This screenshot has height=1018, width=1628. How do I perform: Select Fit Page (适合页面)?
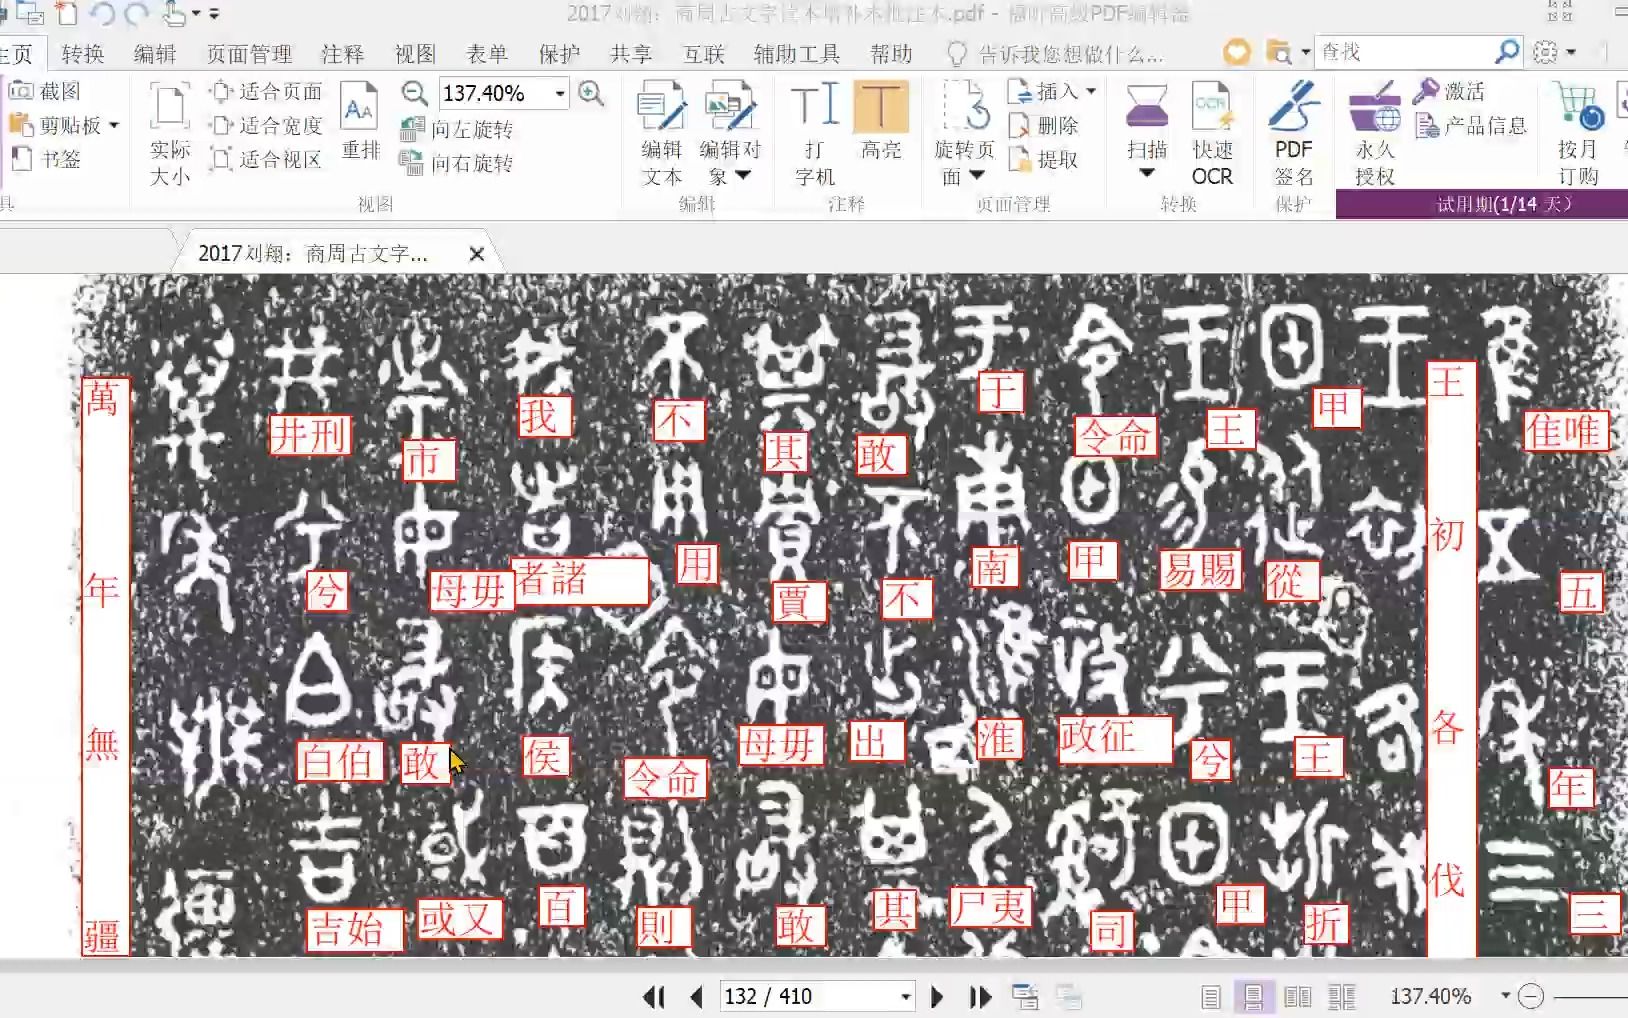click(x=266, y=92)
